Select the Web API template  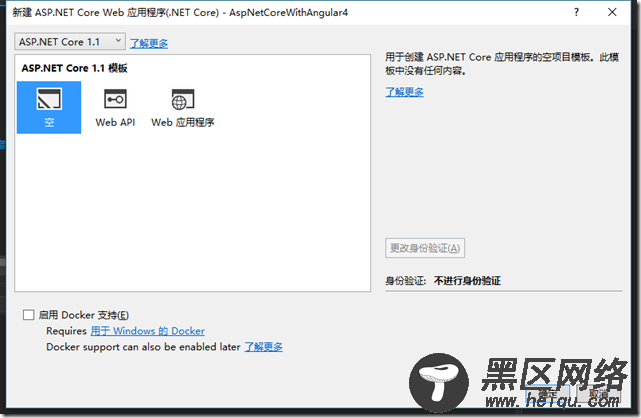point(115,108)
